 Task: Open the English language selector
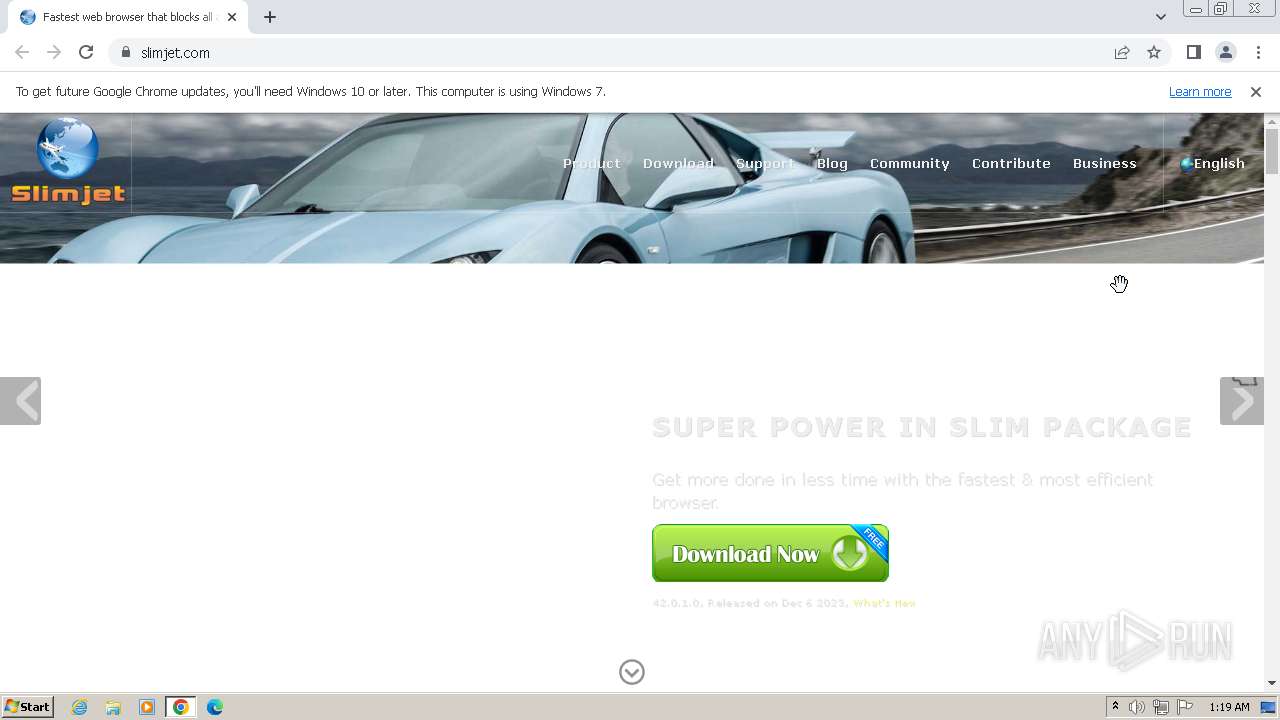1212,163
